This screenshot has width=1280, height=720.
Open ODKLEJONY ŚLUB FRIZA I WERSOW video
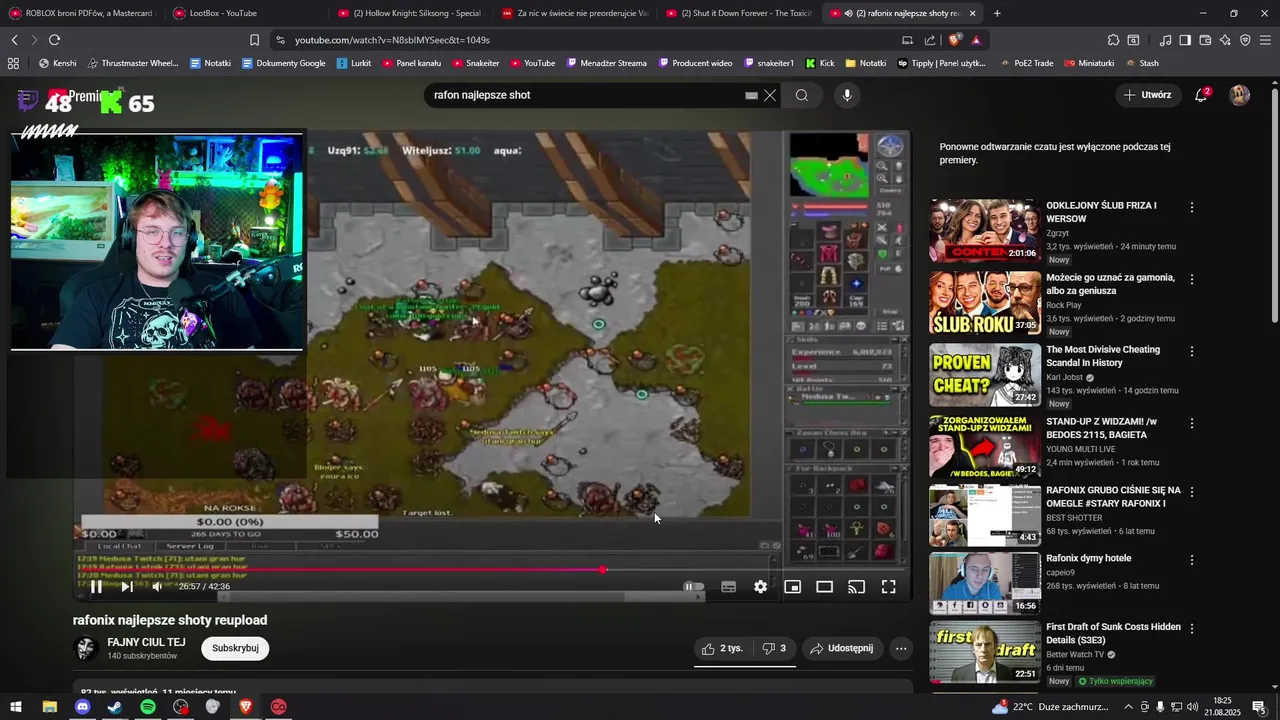(x=1101, y=212)
